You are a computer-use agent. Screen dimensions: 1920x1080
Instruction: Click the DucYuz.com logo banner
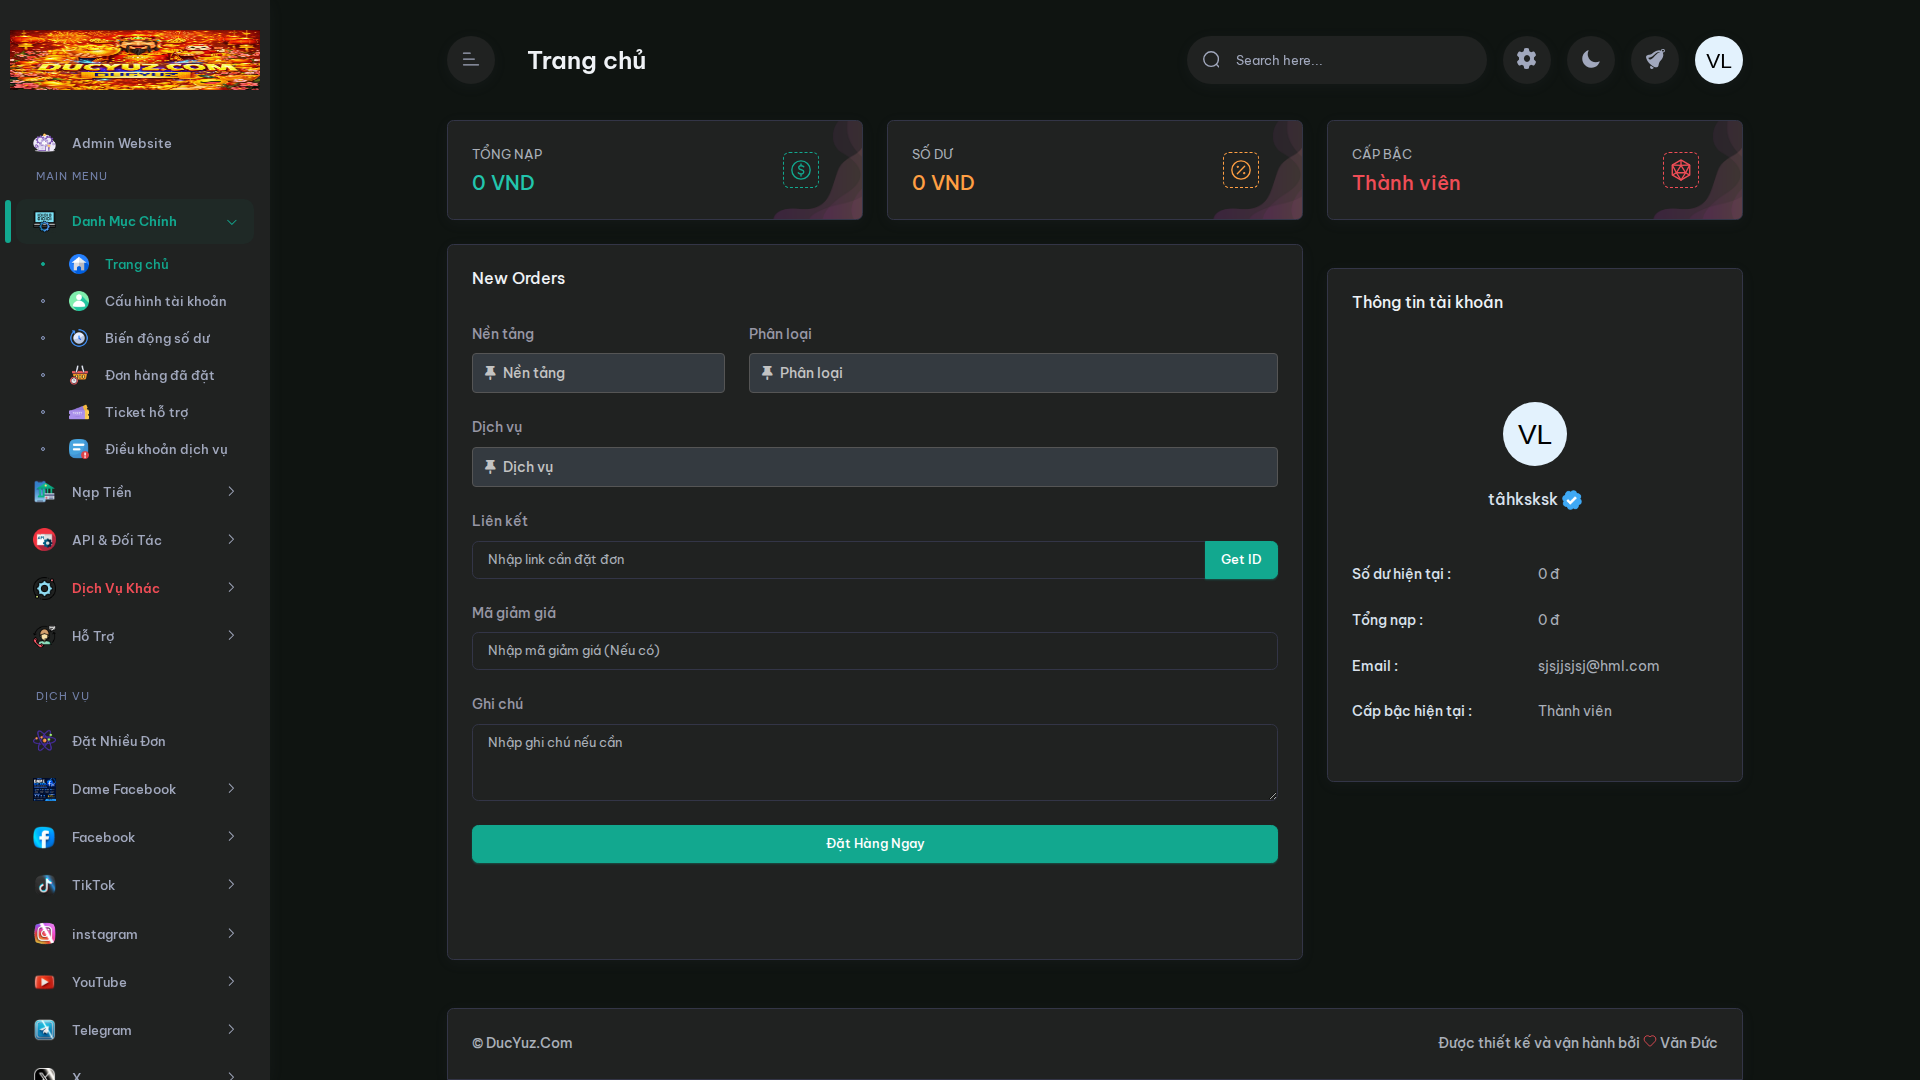(135, 60)
